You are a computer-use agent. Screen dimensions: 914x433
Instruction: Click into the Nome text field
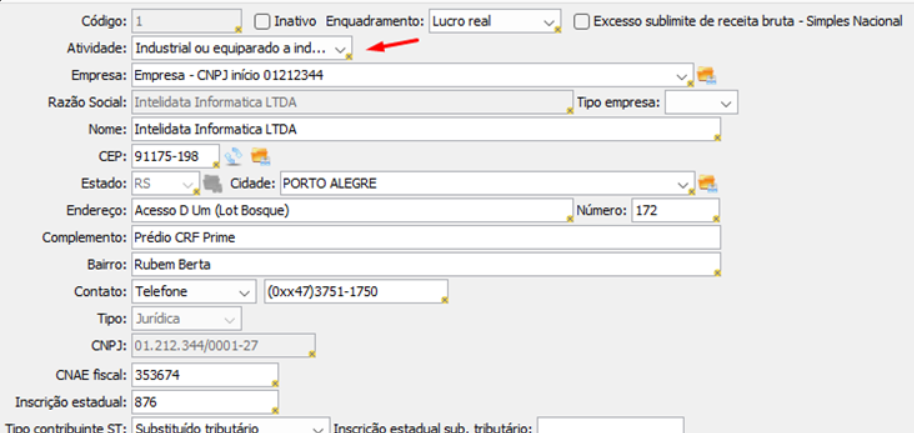point(425,129)
